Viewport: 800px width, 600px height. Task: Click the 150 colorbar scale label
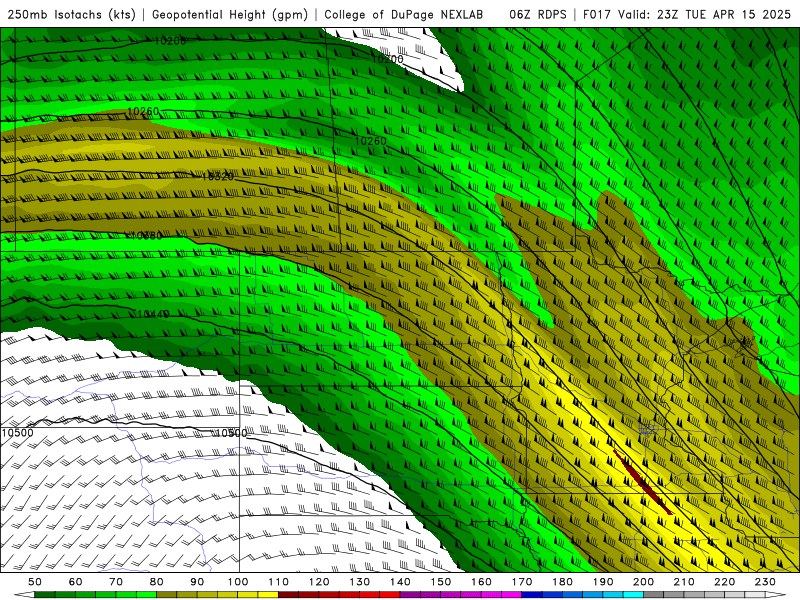point(441,582)
